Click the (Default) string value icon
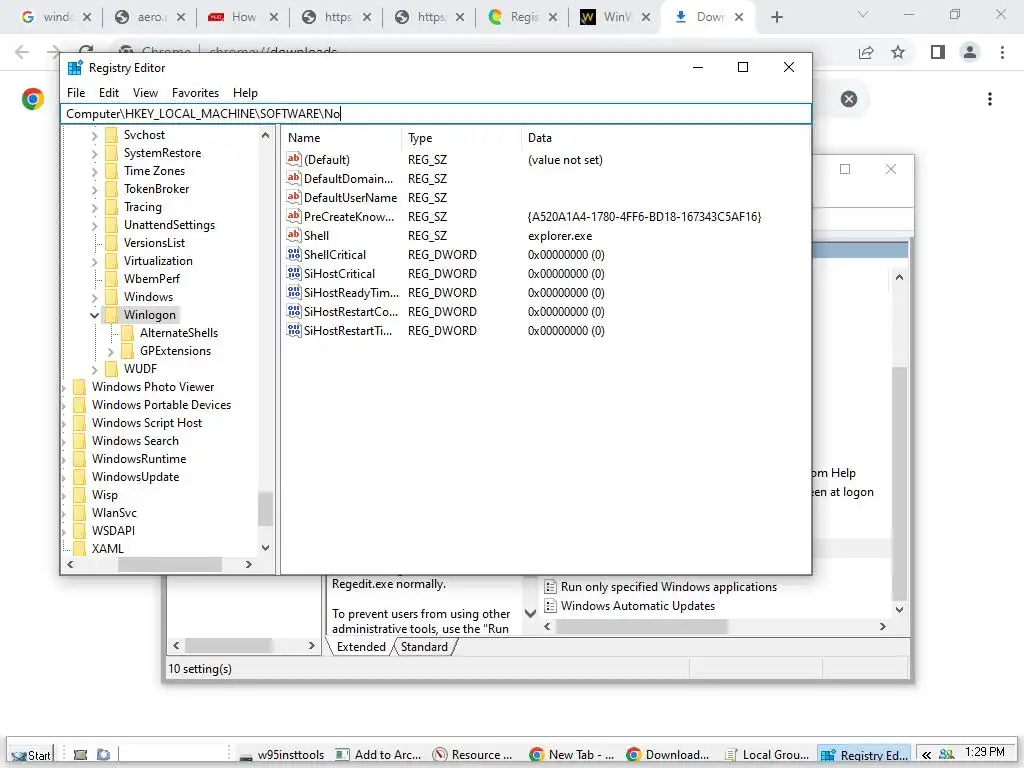The height and width of the screenshot is (768, 1024). [x=294, y=159]
